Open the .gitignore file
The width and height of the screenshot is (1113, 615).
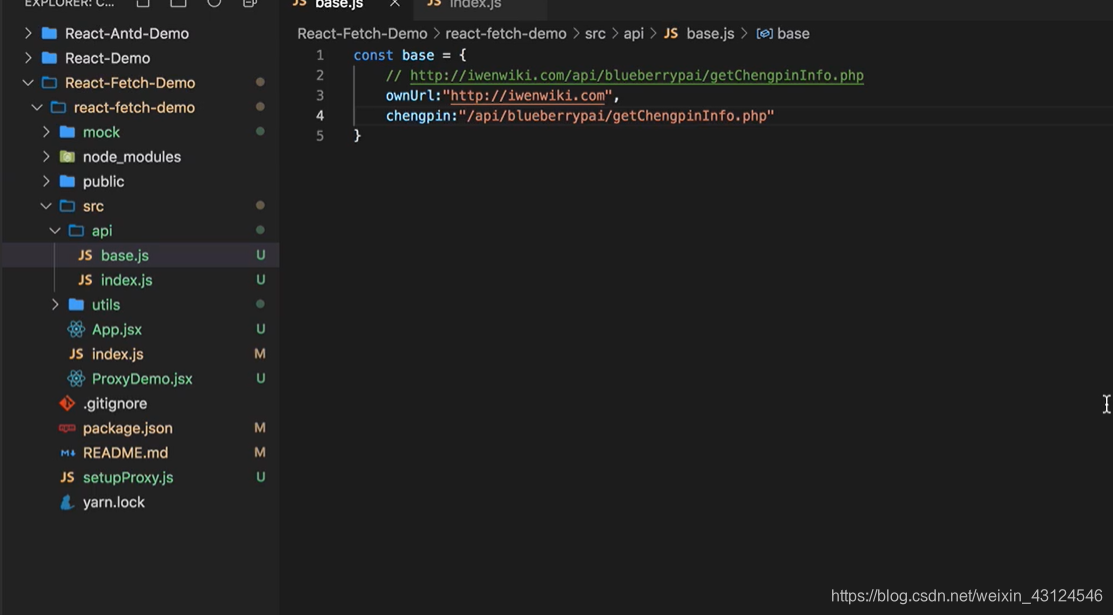[x=115, y=403]
